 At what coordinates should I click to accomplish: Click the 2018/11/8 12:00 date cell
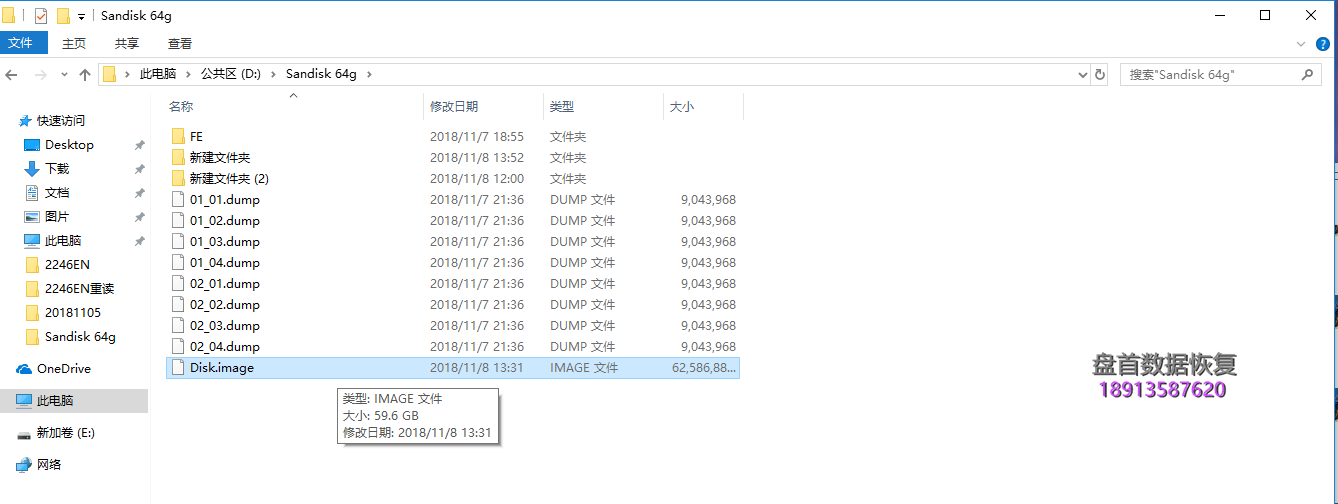point(477,178)
